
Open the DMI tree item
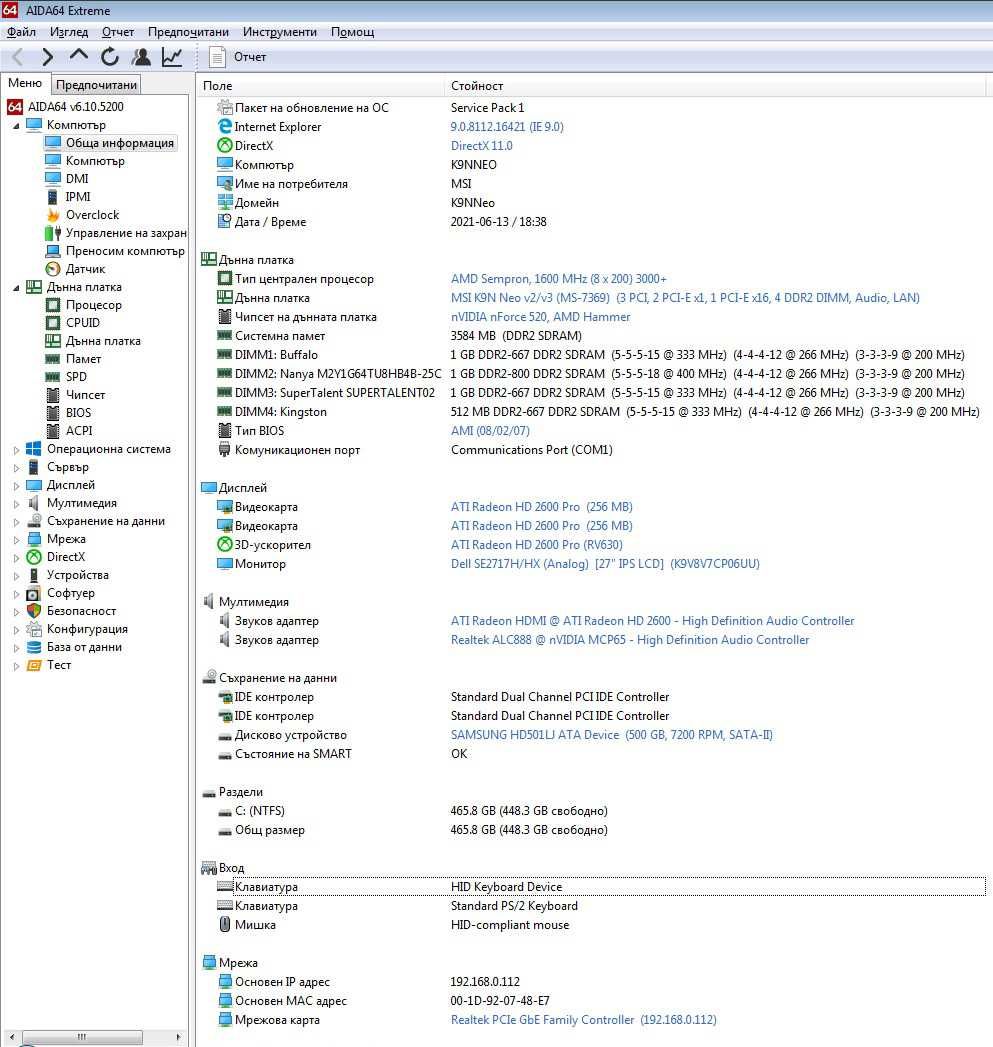[x=77, y=179]
